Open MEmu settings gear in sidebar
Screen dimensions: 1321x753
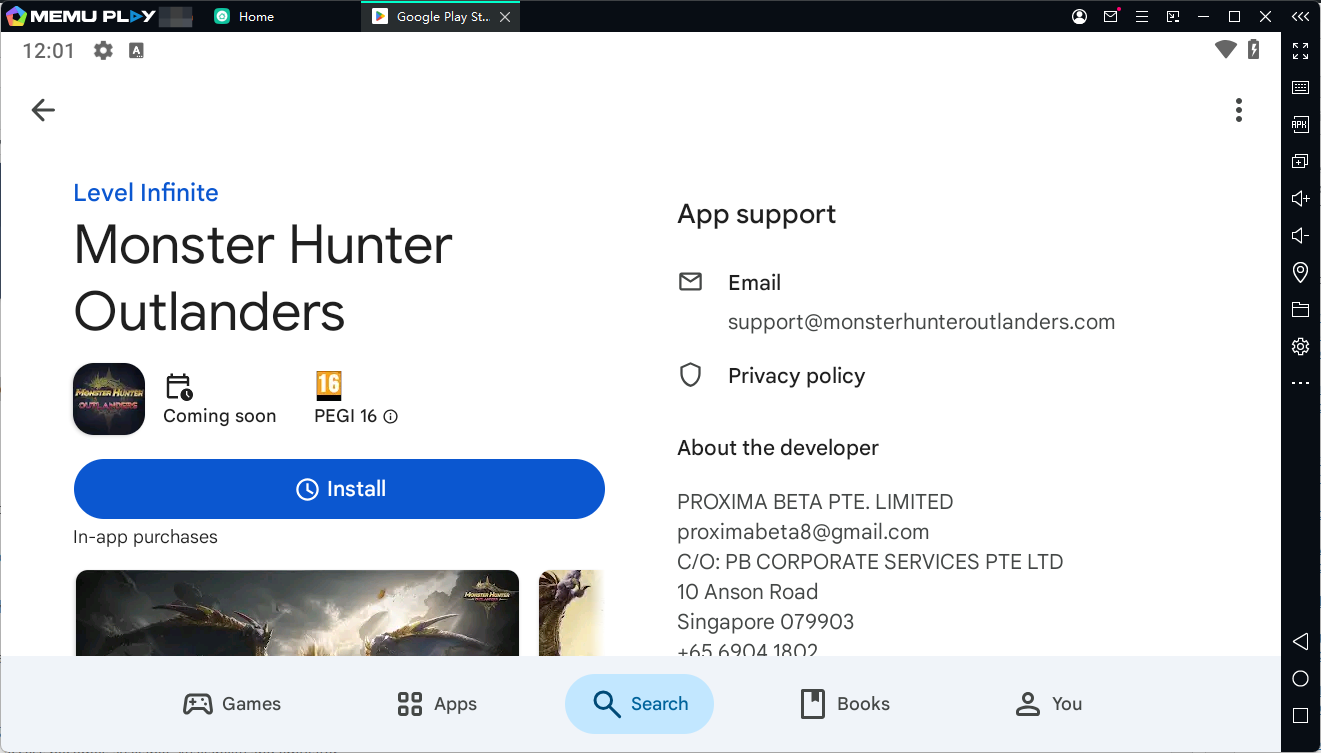(1300, 346)
